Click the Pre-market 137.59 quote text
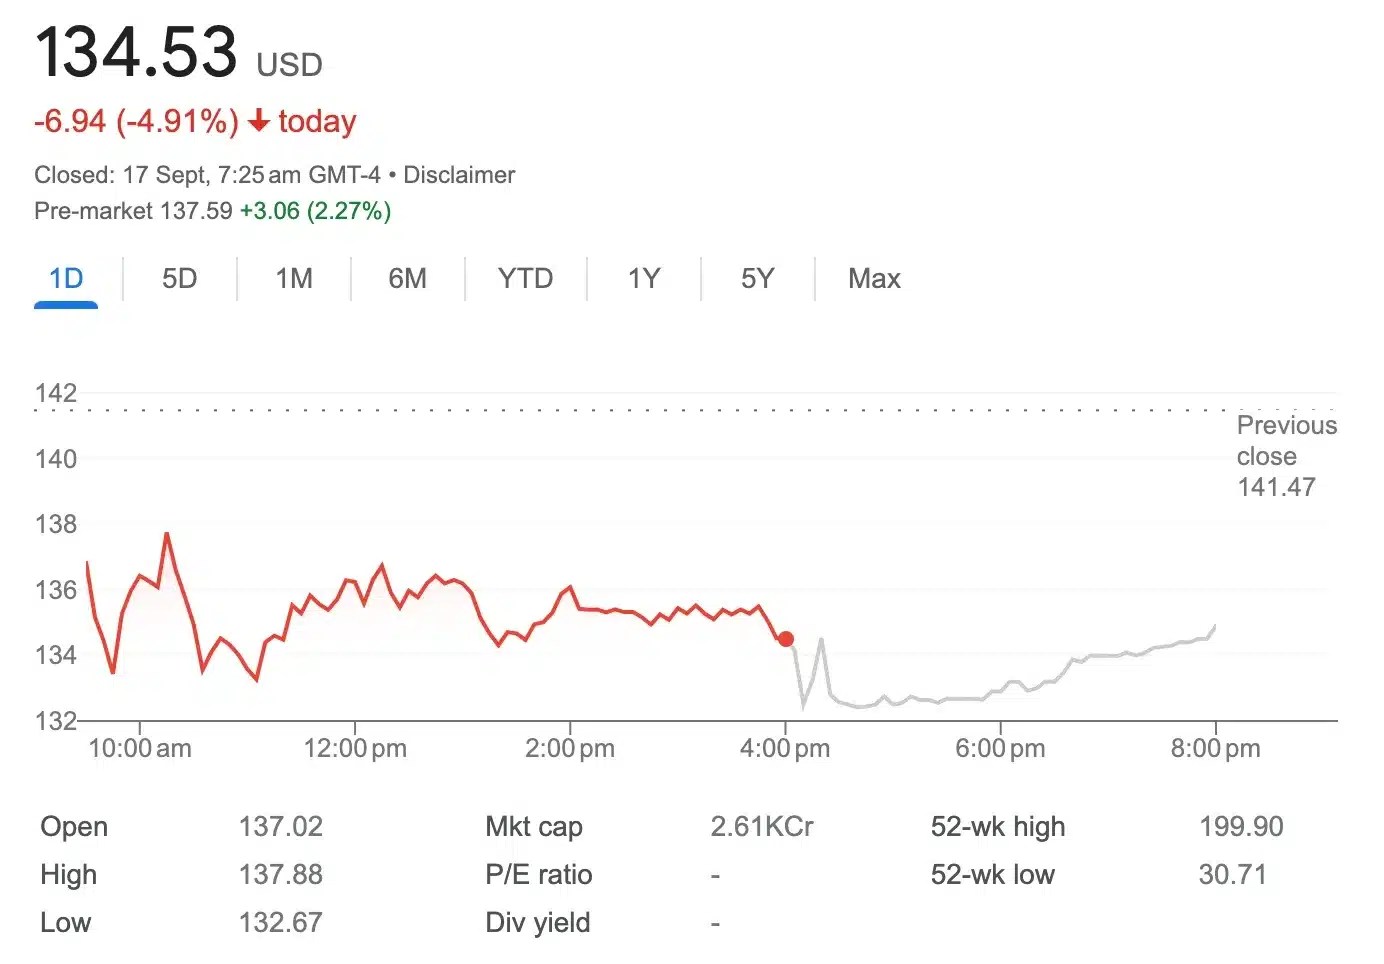The image size is (1384, 964). tap(133, 211)
